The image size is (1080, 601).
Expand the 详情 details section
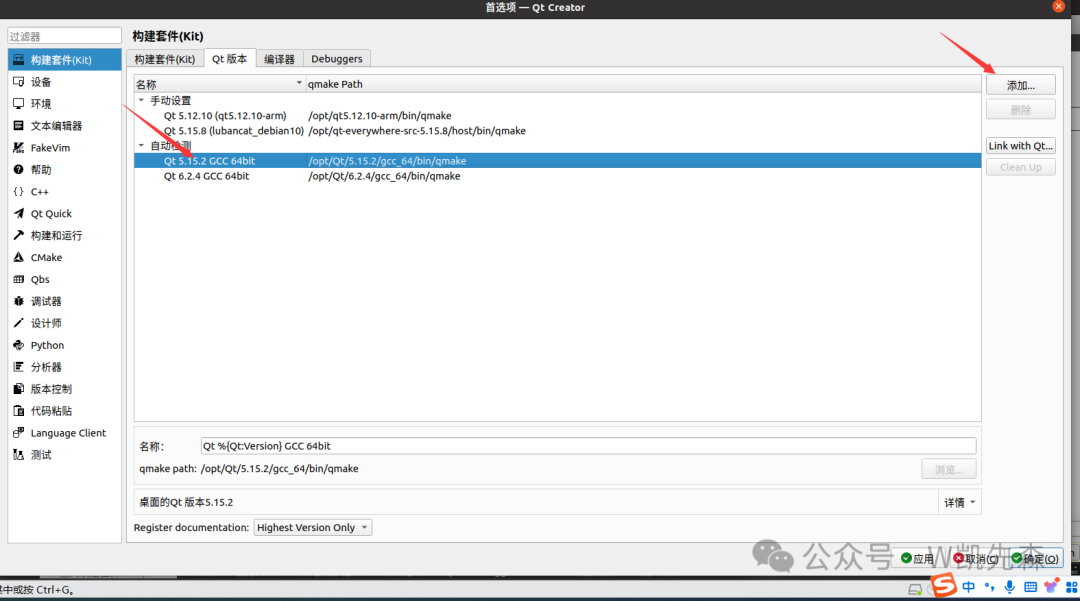(x=960, y=503)
